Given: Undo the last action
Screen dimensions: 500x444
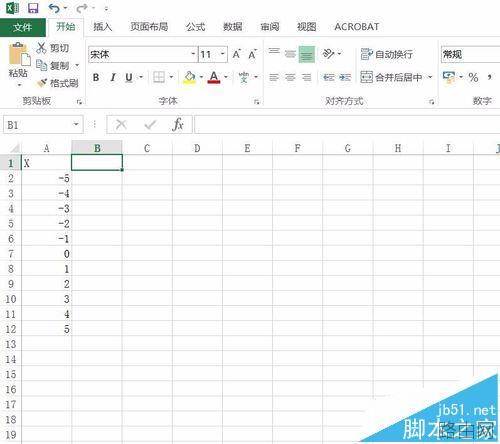Looking at the screenshot, I should click(54, 8).
